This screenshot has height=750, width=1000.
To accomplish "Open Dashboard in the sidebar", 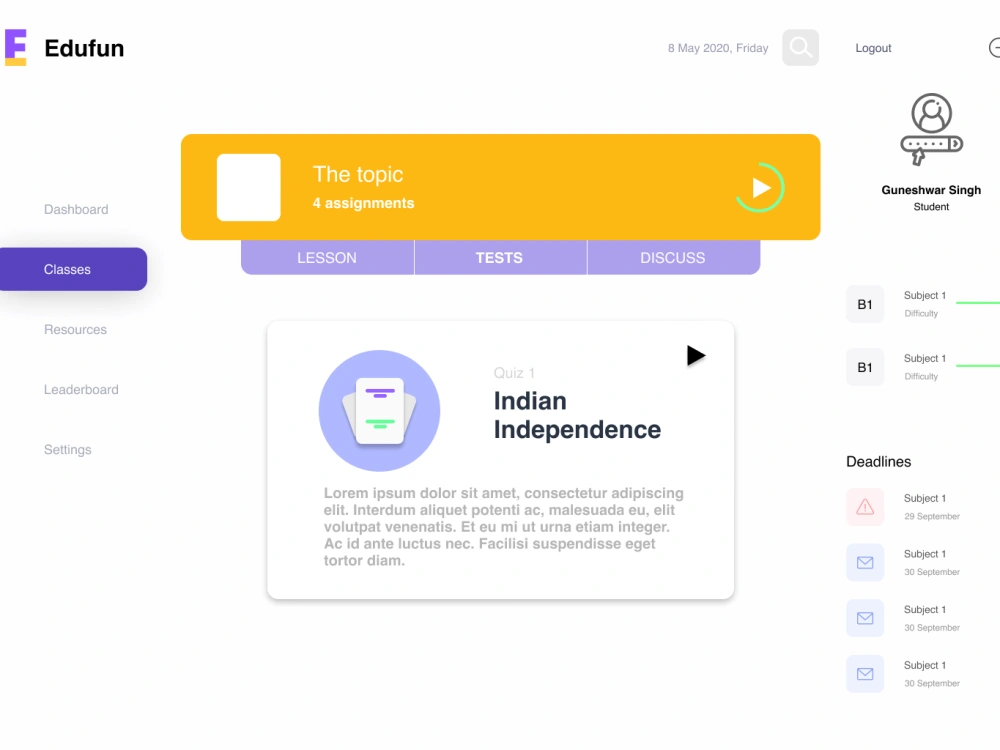I will (76, 209).
